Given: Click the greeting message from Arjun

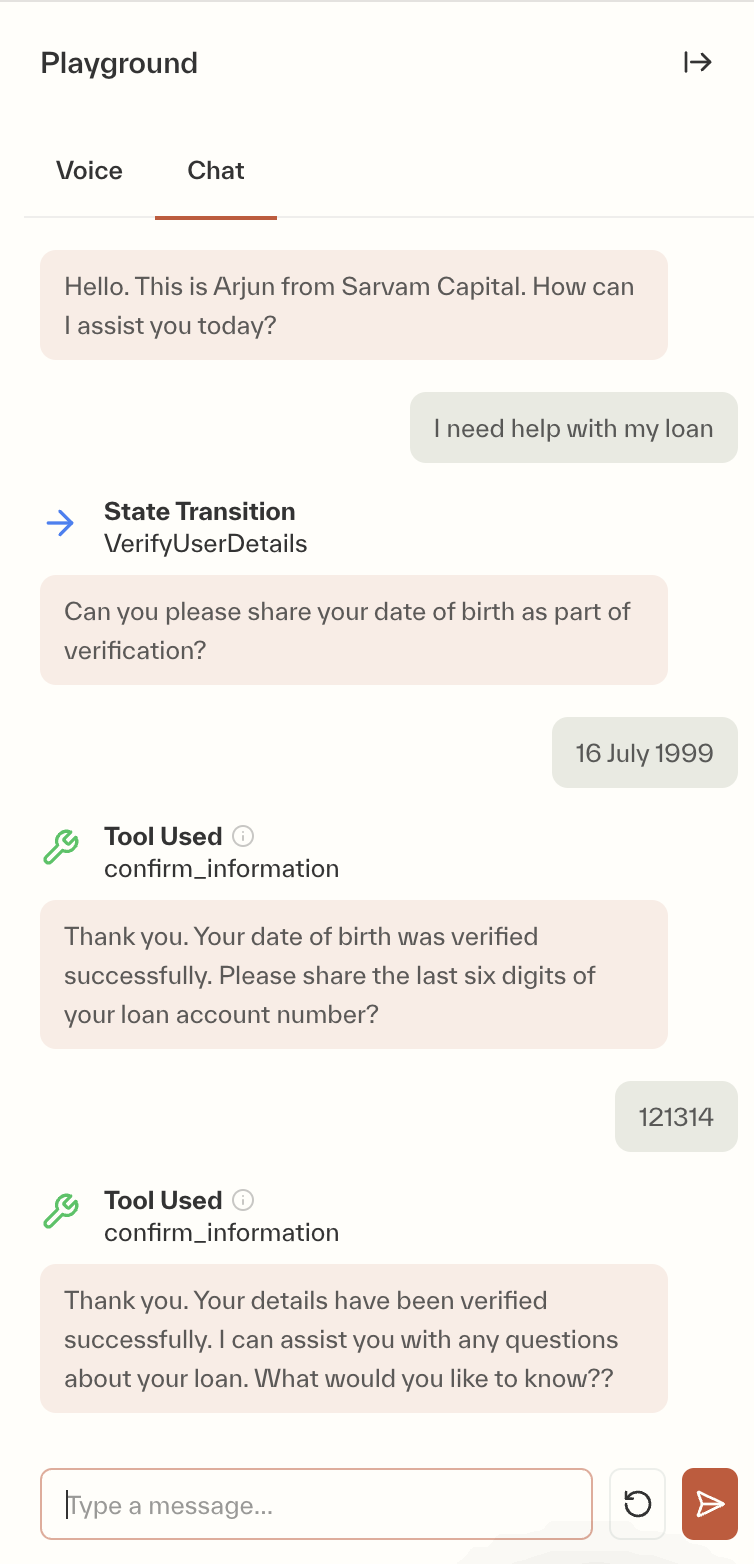Looking at the screenshot, I should [353, 305].
